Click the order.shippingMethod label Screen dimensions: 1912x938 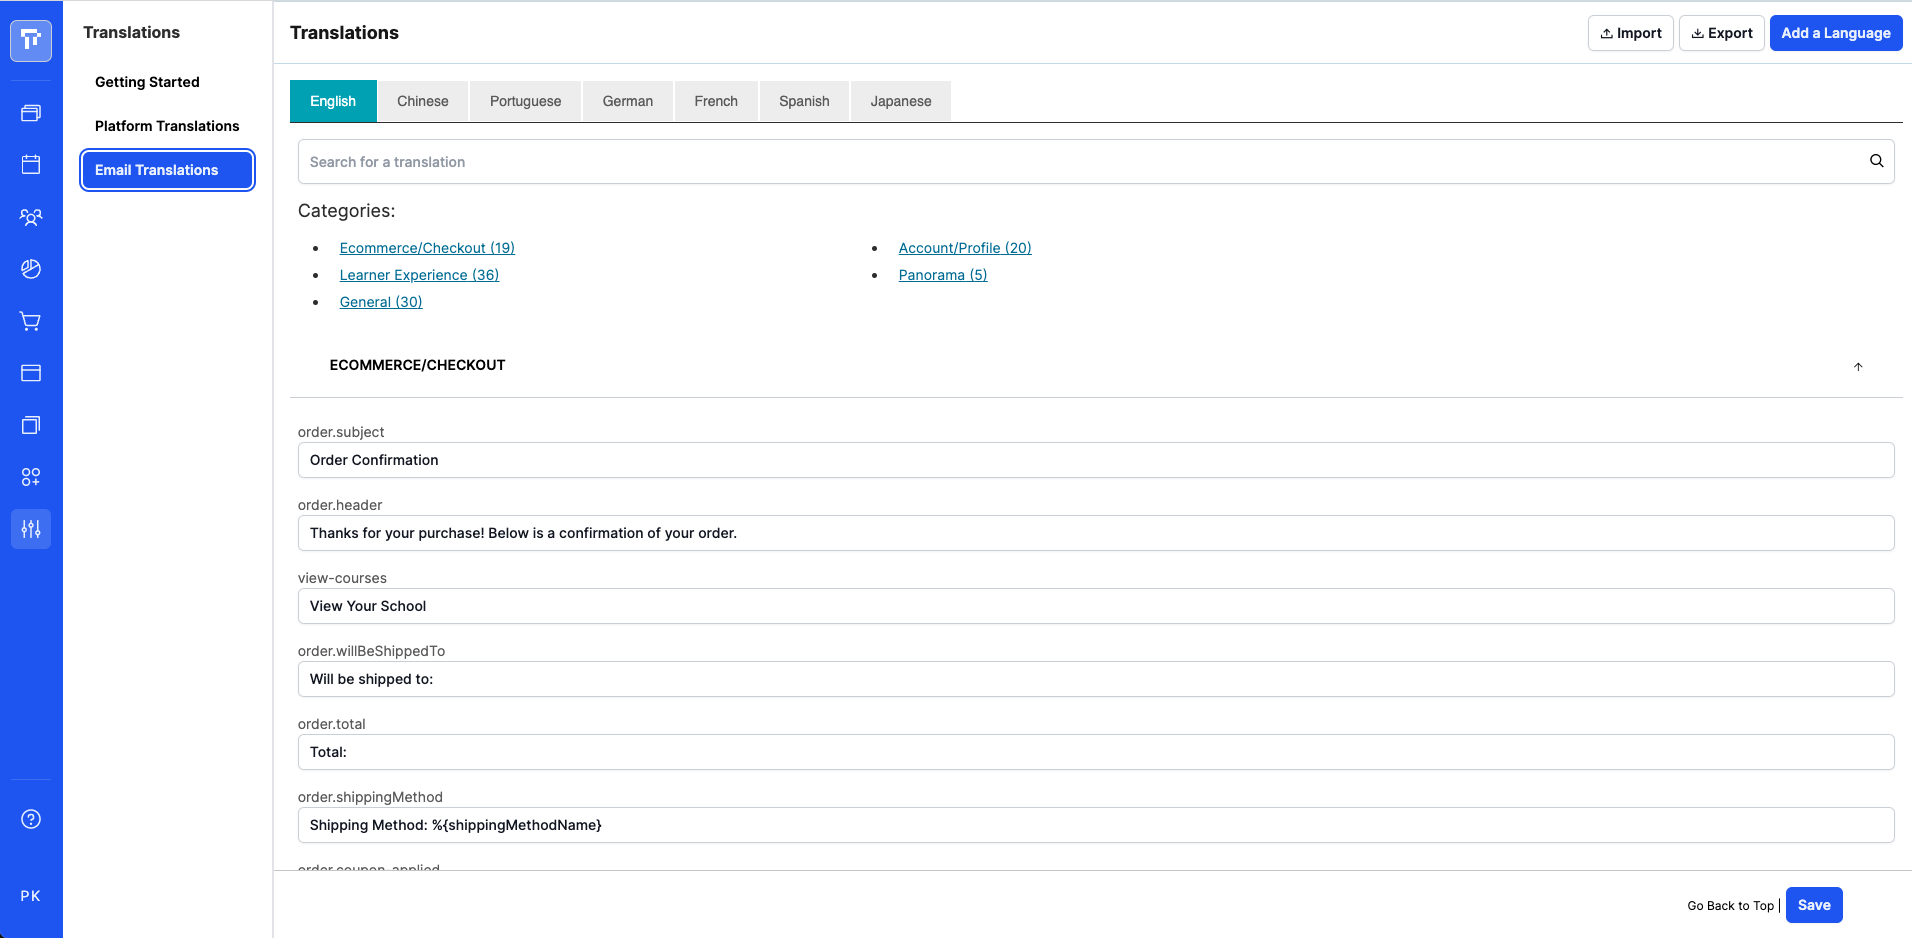[370, 797]
